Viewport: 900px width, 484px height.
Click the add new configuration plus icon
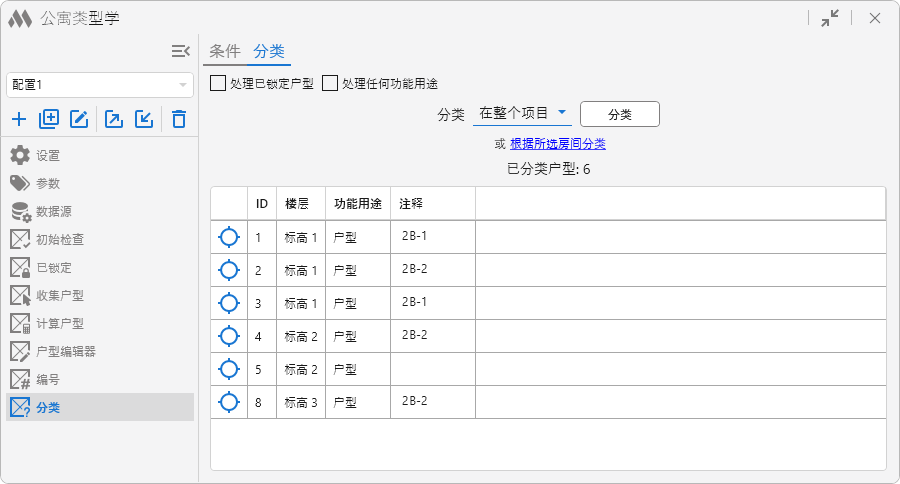[19, 119]
